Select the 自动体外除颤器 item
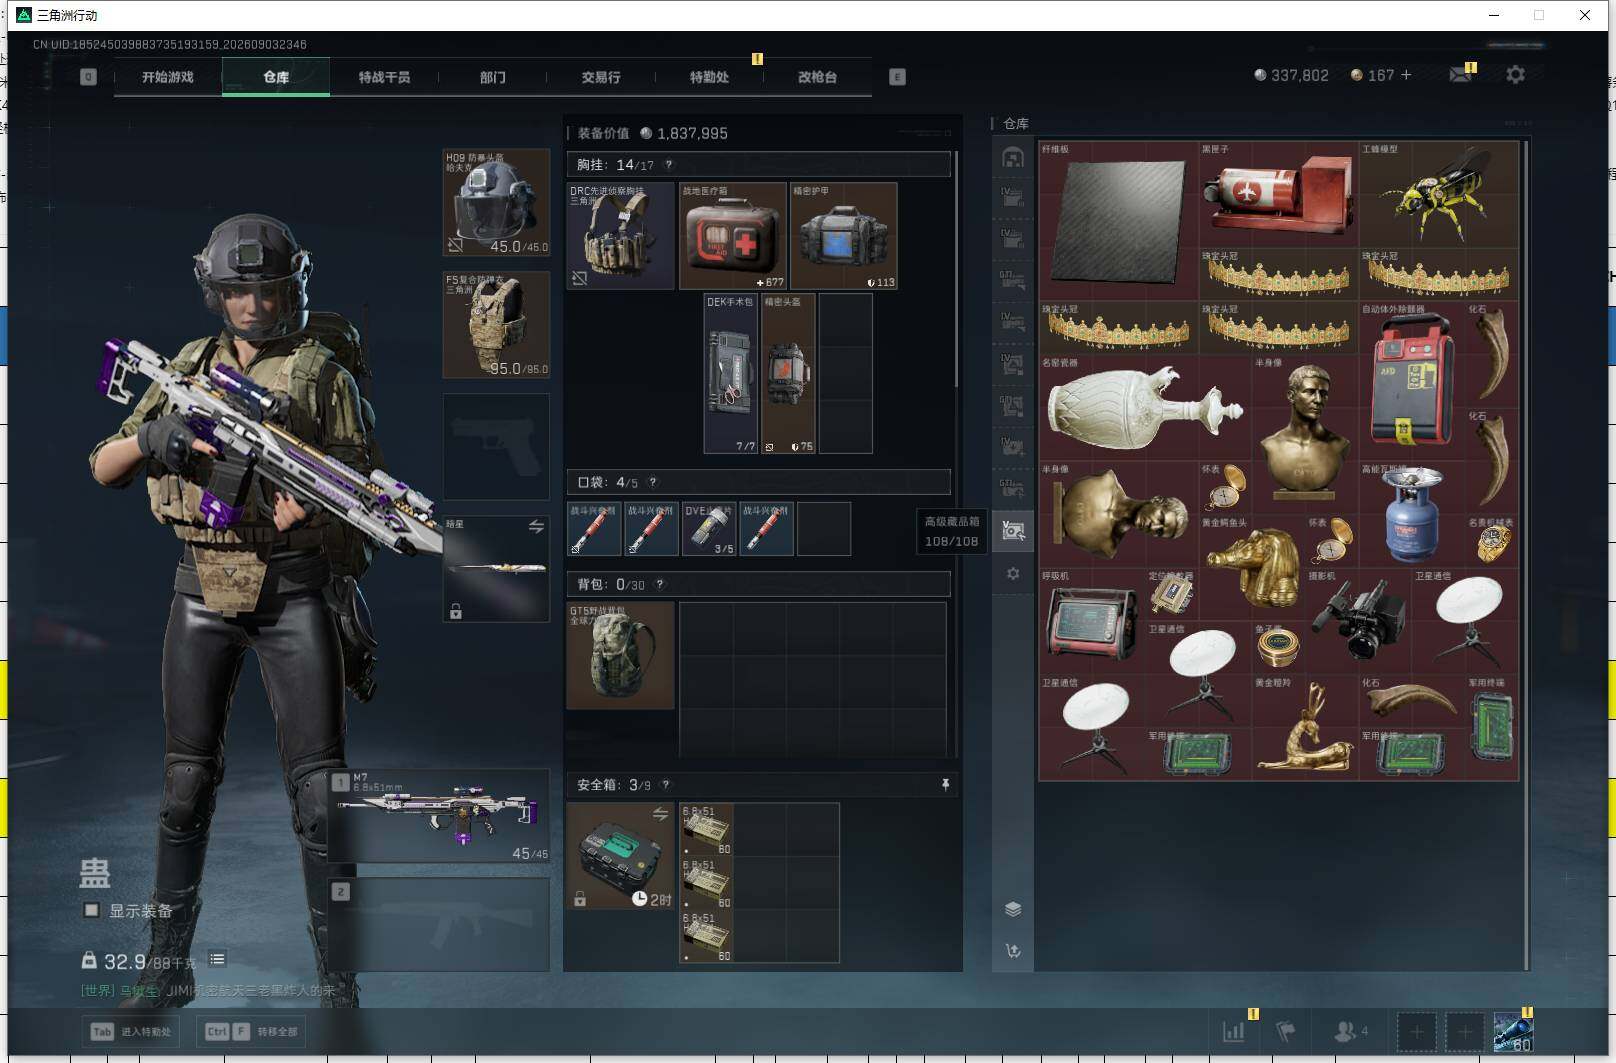The width and height of the screenshot is (1616, 1063). [x=1412, y=380]
